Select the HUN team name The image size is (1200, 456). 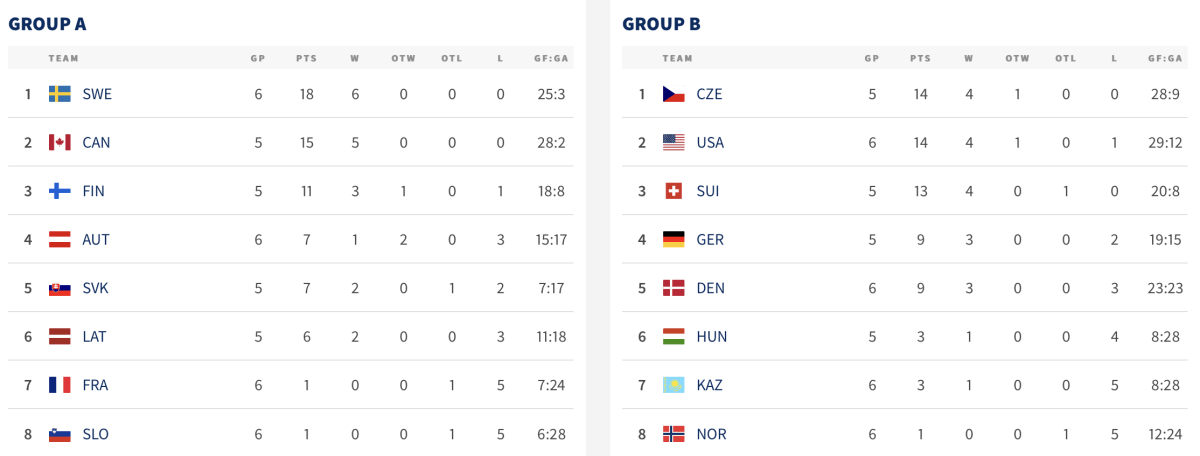click(712, 337)
